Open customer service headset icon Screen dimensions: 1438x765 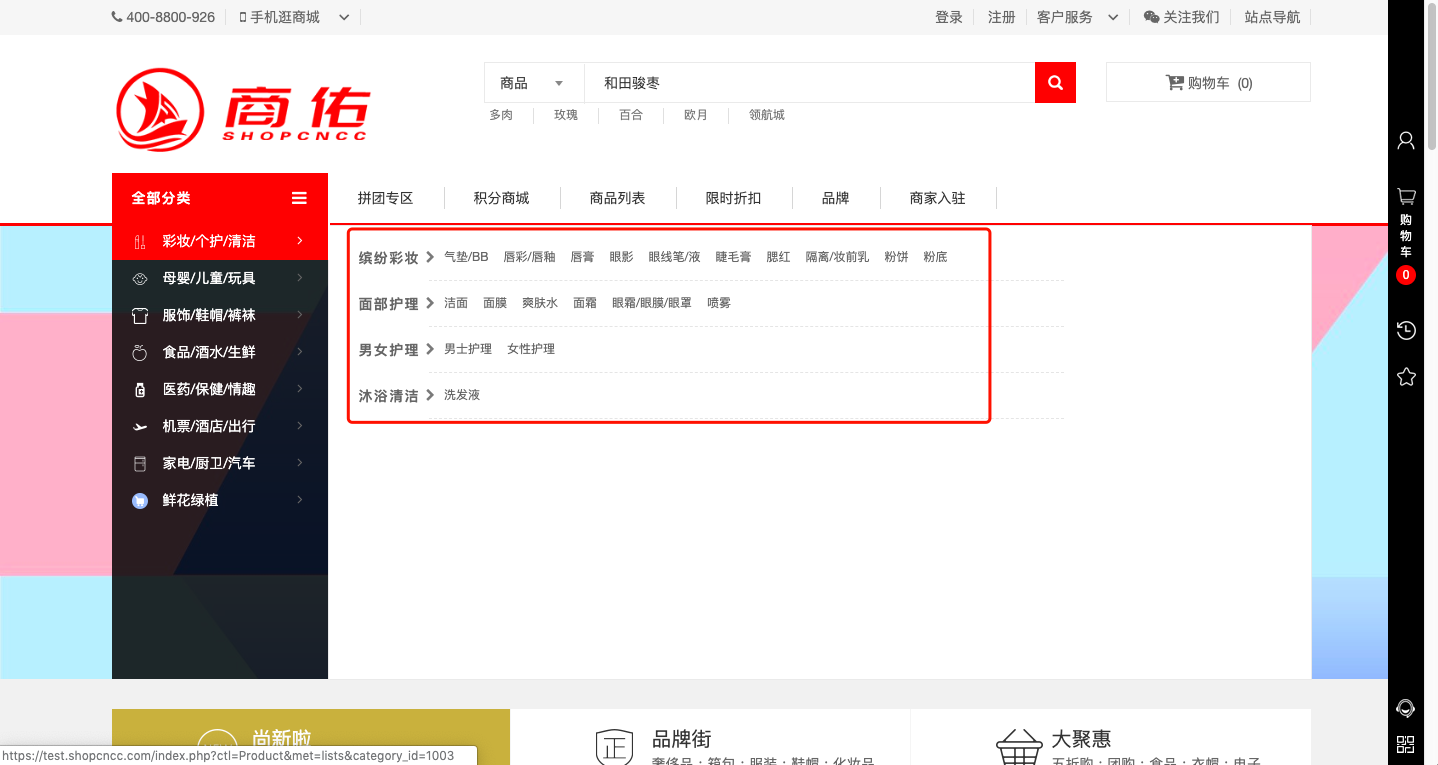pos(1406,709)
